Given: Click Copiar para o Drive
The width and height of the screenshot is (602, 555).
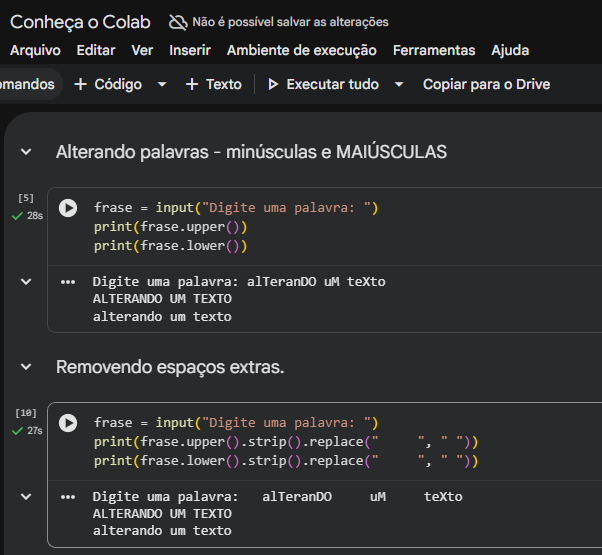Looking at the screenshot, I should [x=486, y=84].
